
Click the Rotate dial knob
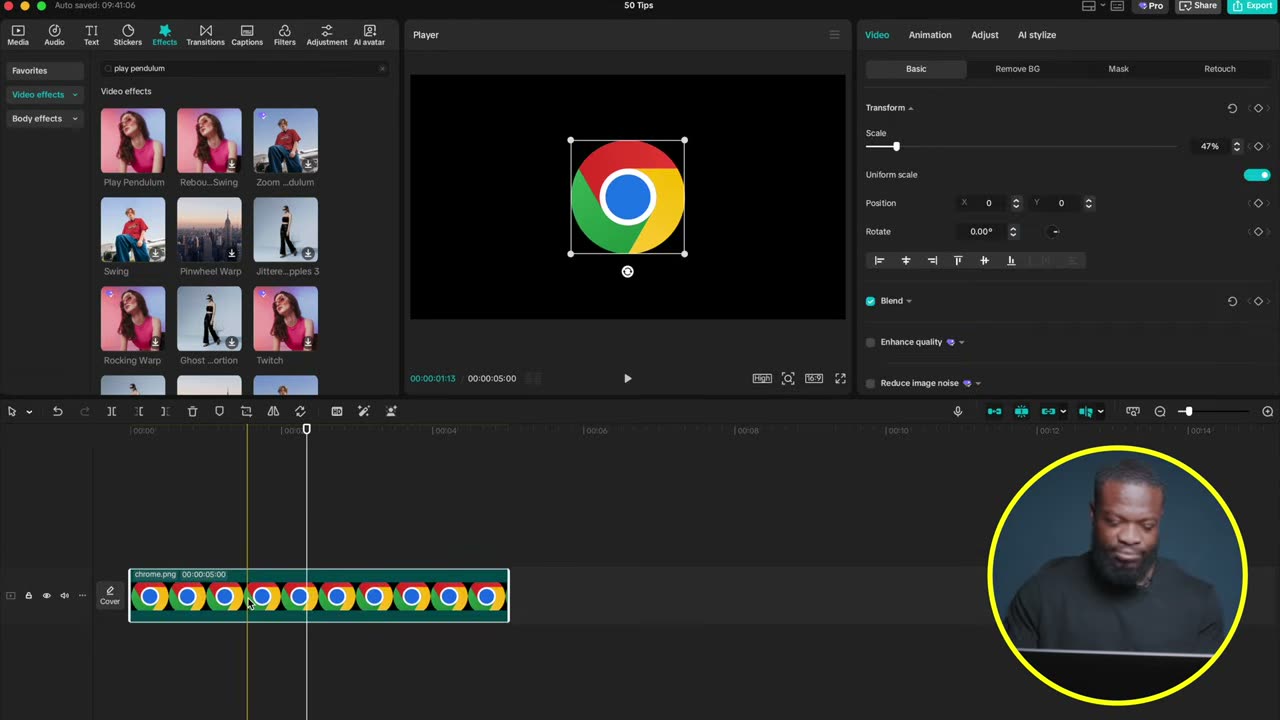(x=1054, y=232)
